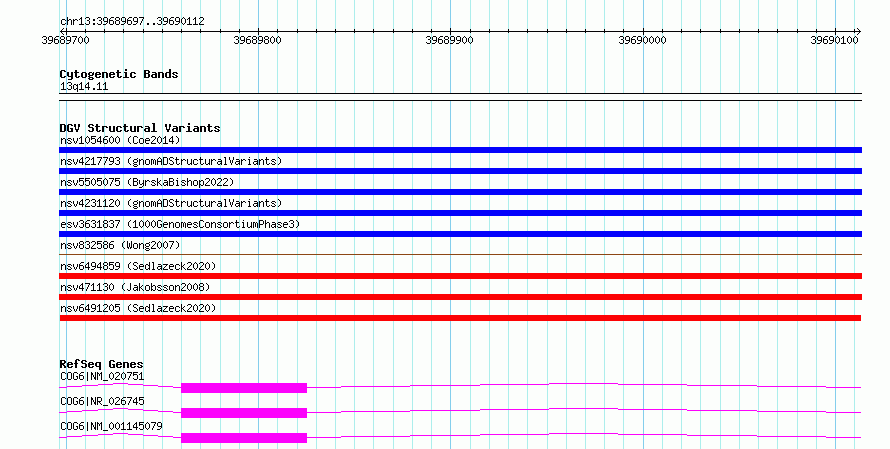The image size is (890, 449).
Task: Select the magenta exon of COG6|NM_020751
Action: pos(244,388)
